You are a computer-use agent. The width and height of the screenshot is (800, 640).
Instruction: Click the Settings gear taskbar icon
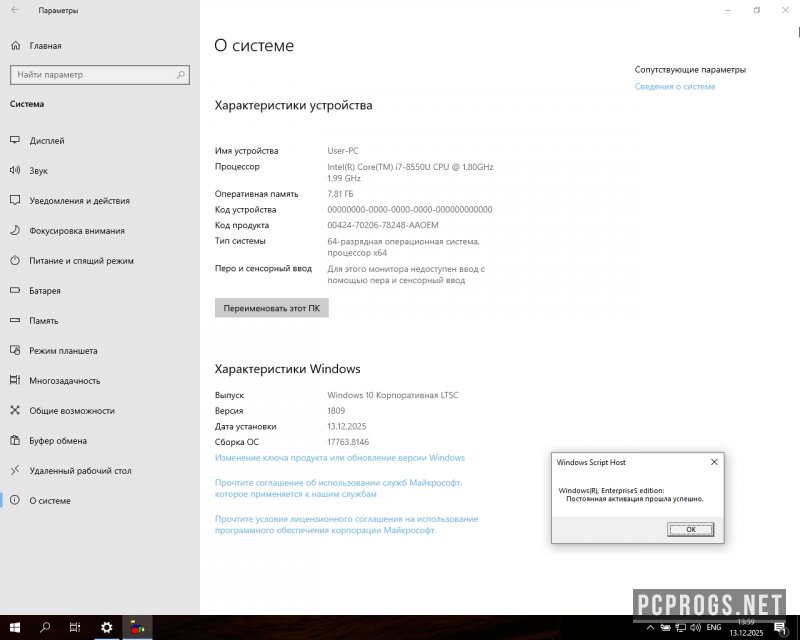click(x=107, y=628)
